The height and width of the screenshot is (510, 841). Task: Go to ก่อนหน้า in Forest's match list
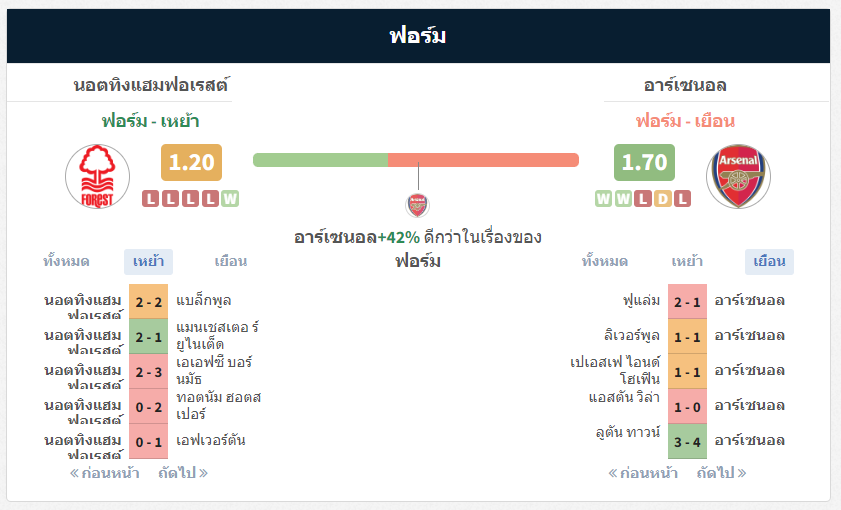point(105,473)
